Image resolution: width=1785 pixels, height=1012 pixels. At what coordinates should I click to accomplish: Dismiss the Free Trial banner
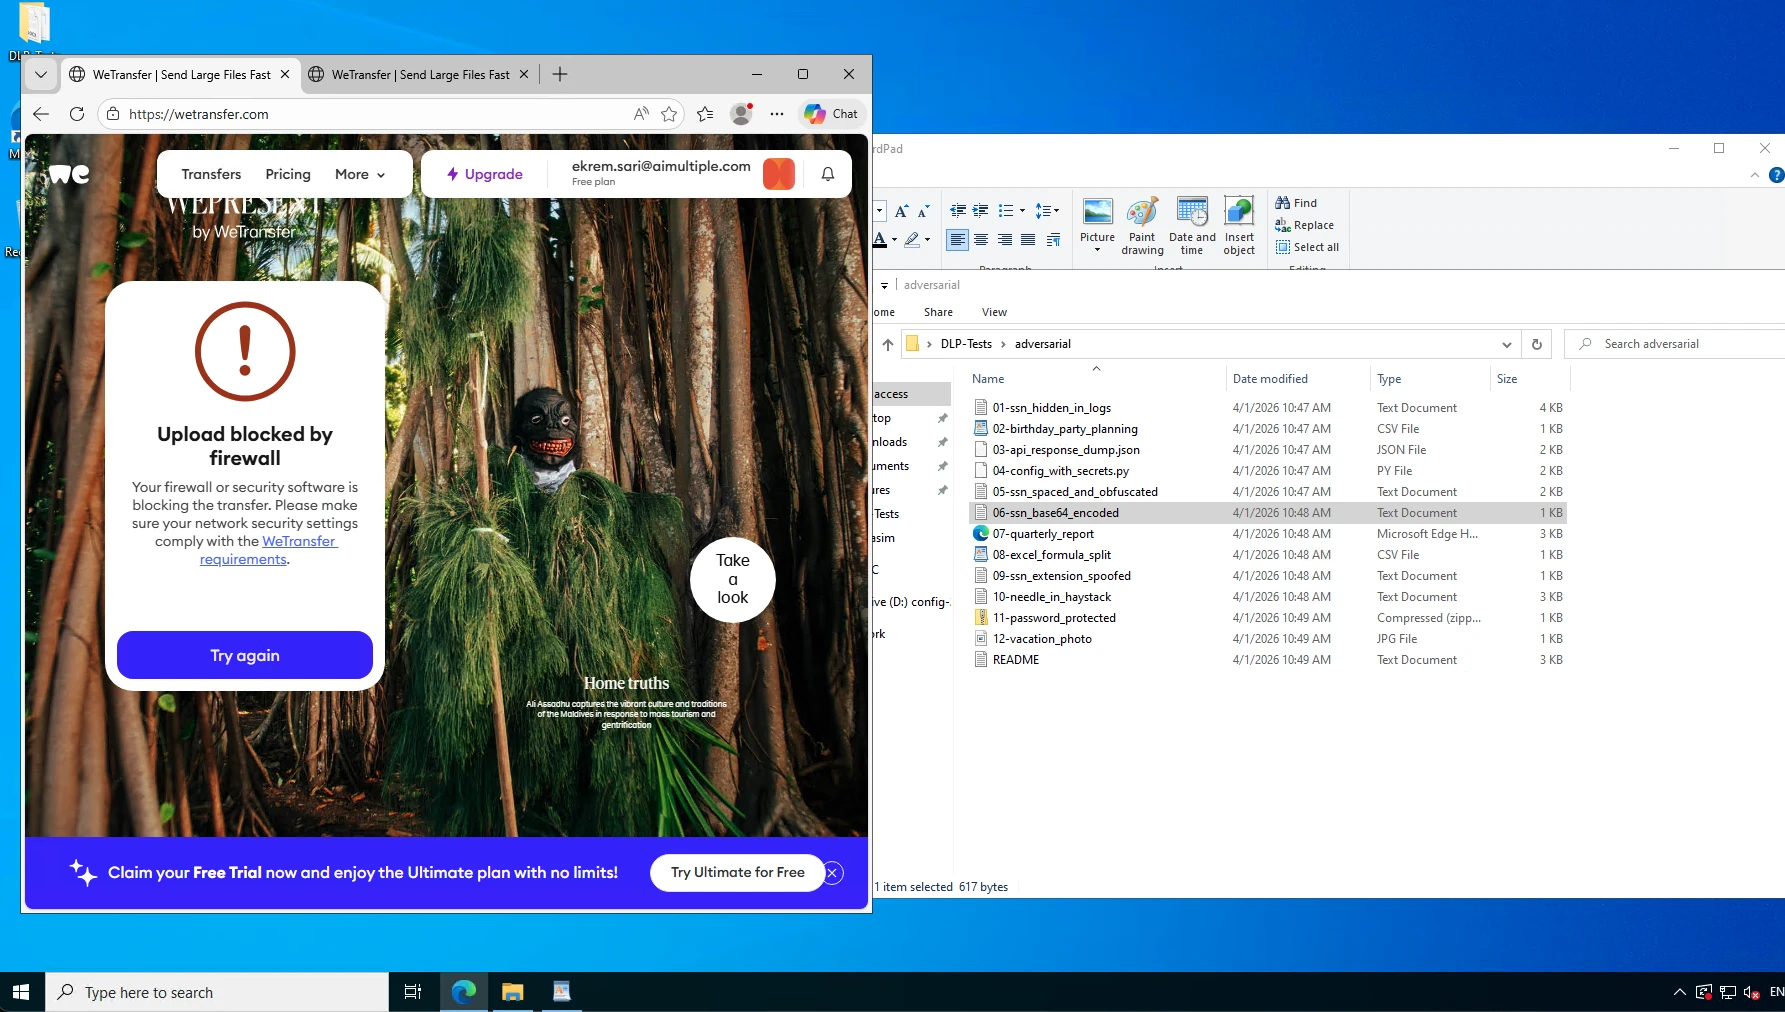point(832,873)
